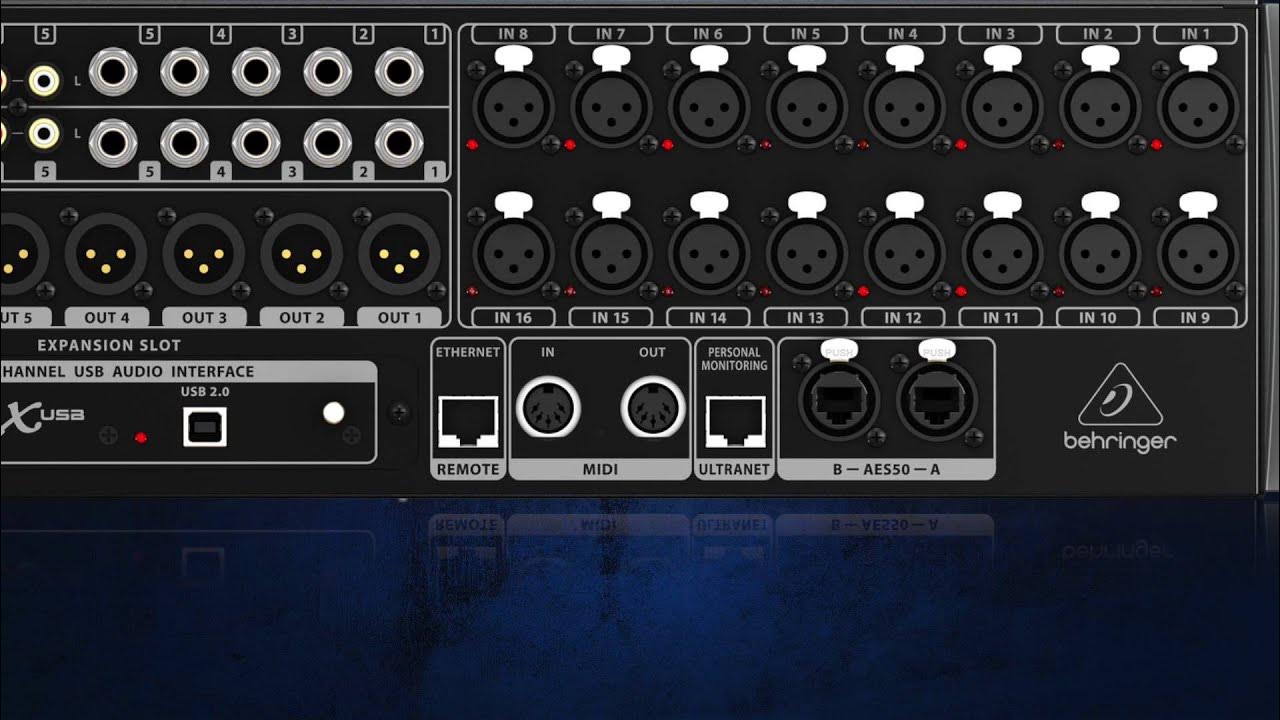Click the 'IN 8' label text
This screenshot has height=720, width=1280.
[513, 34]
